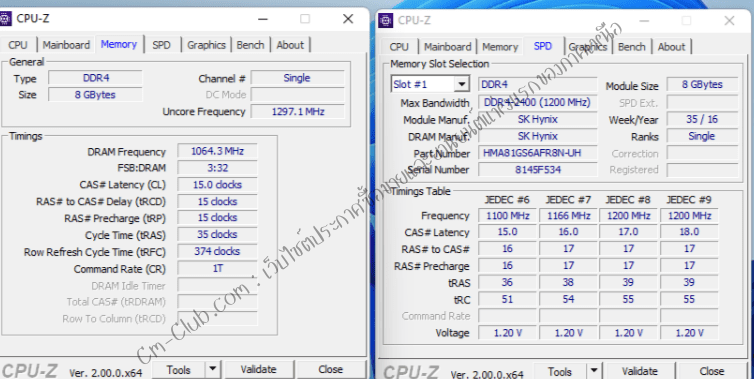This screenshot has height=379, width=754.
Task: Select the Memory tab in the left window
Action: pyautogui.click(x=119, y=44)
